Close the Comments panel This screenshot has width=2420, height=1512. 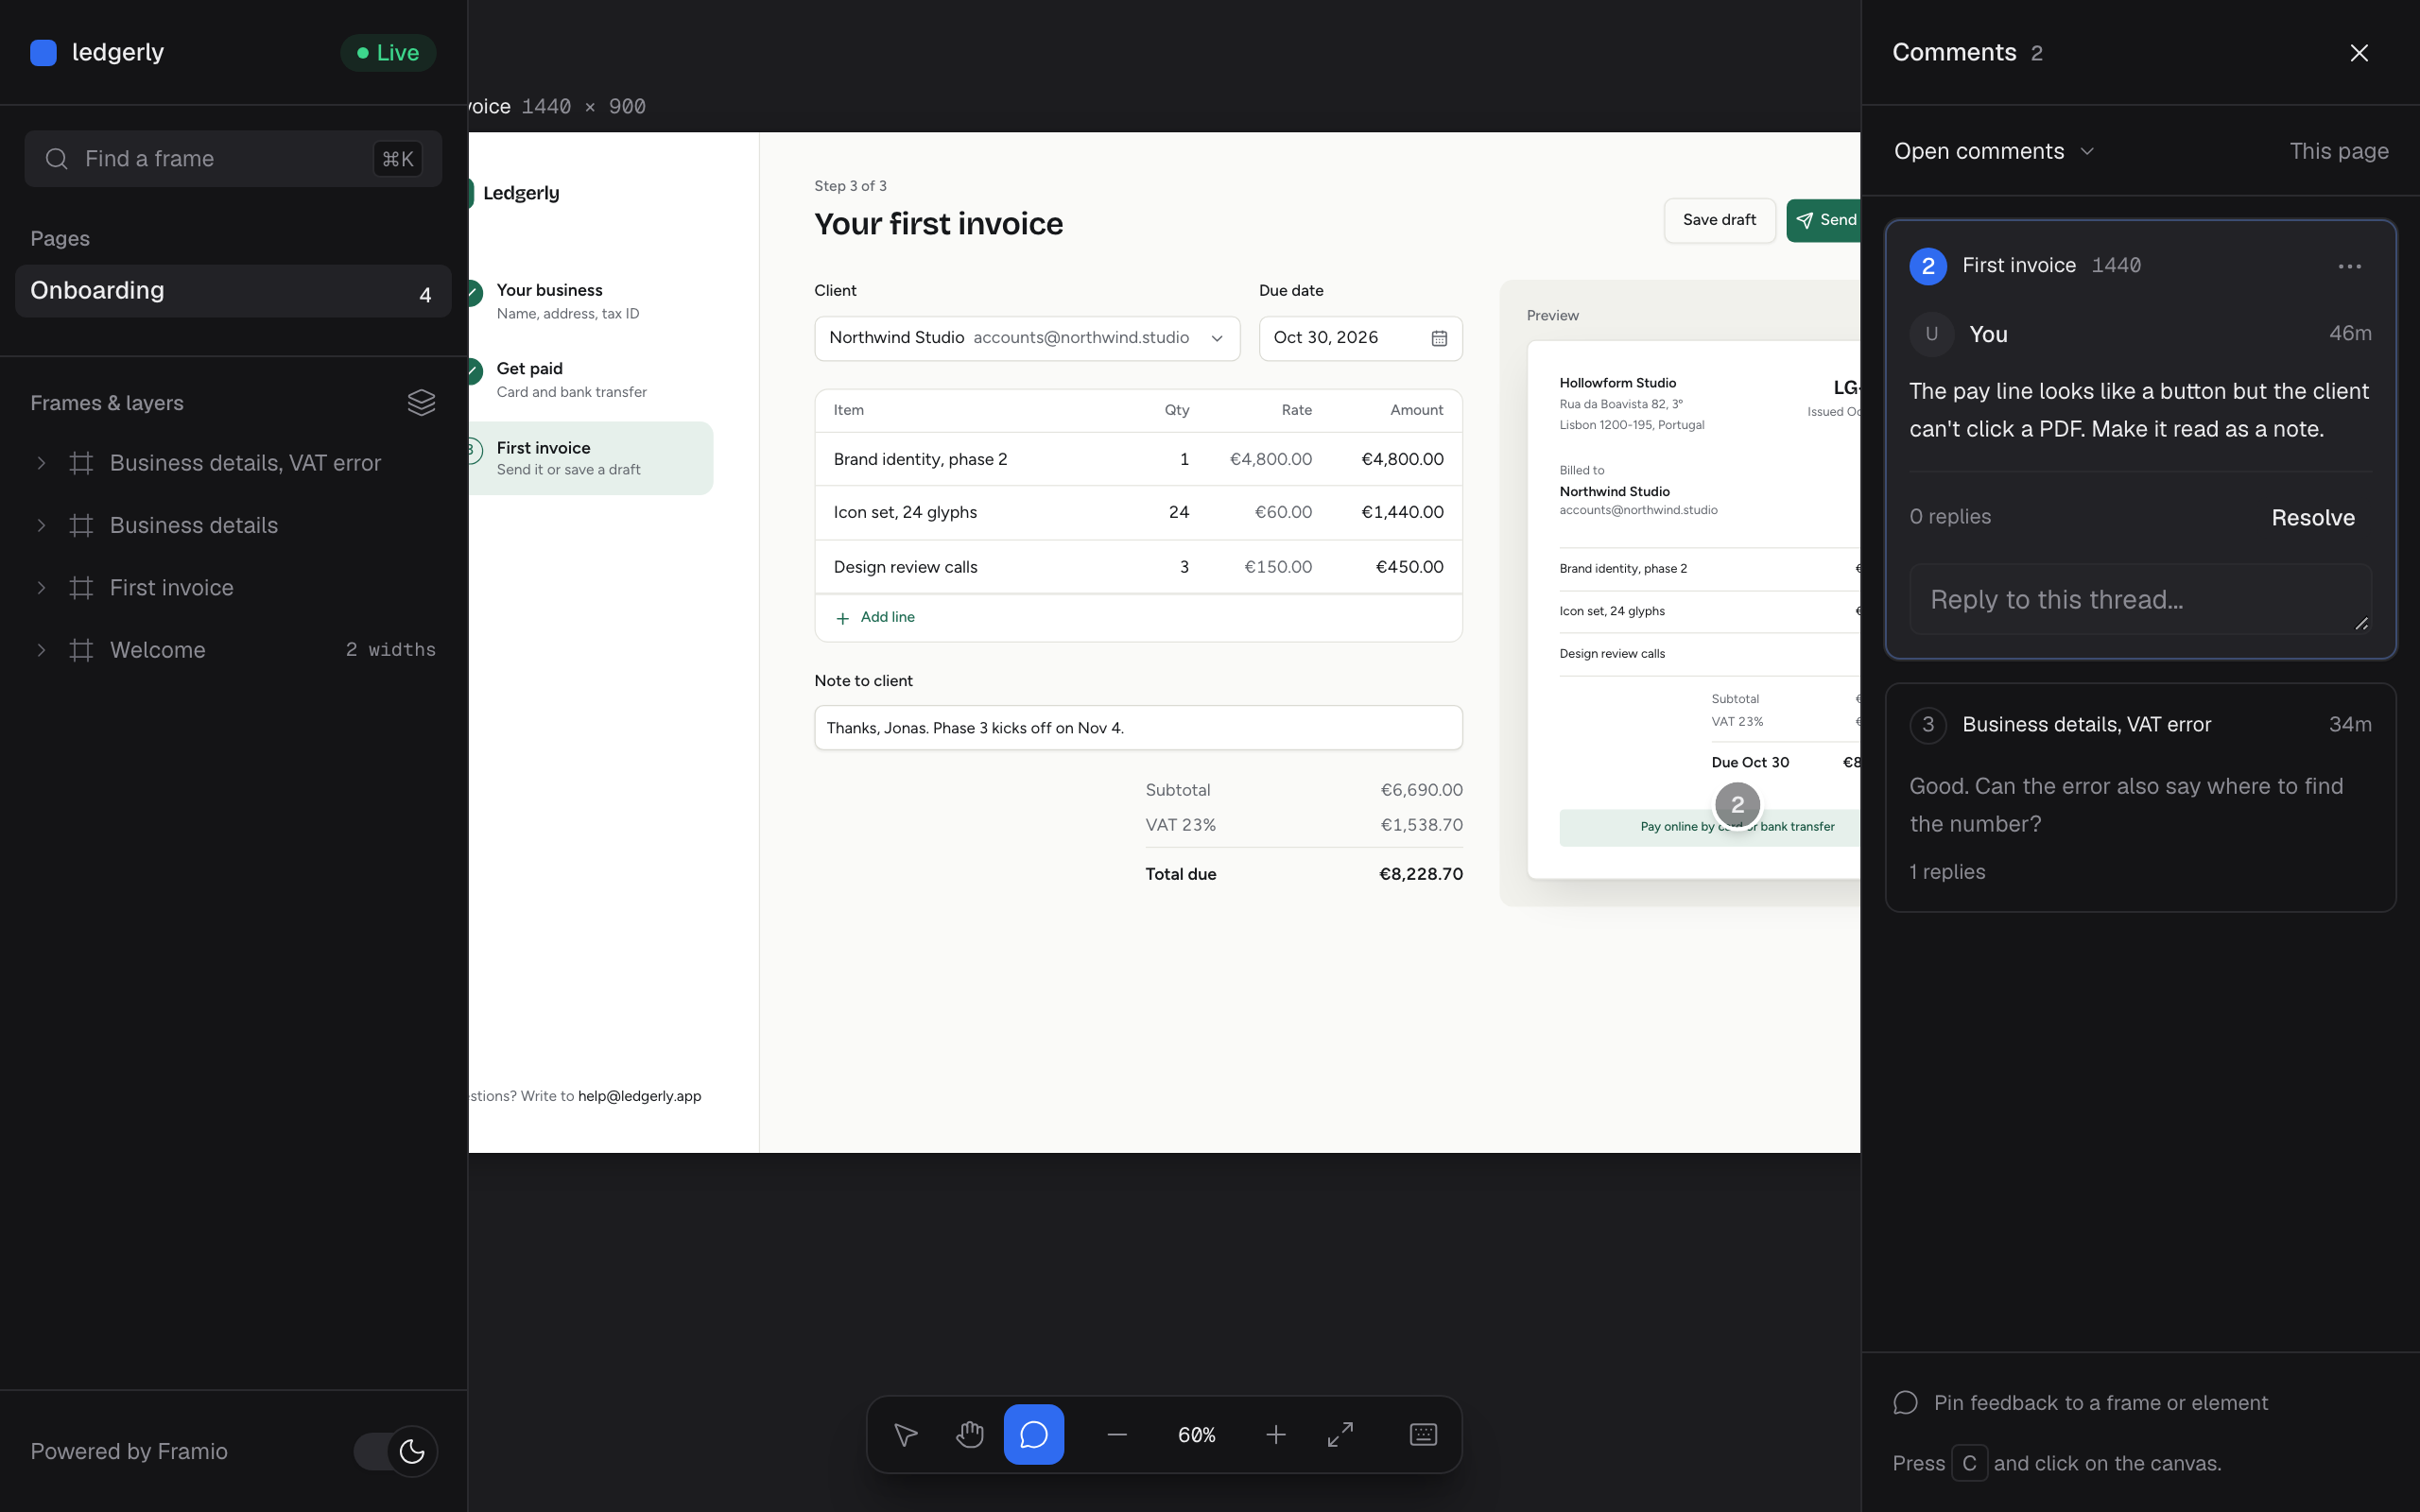pyautogui.click(x=2359, y=53)
